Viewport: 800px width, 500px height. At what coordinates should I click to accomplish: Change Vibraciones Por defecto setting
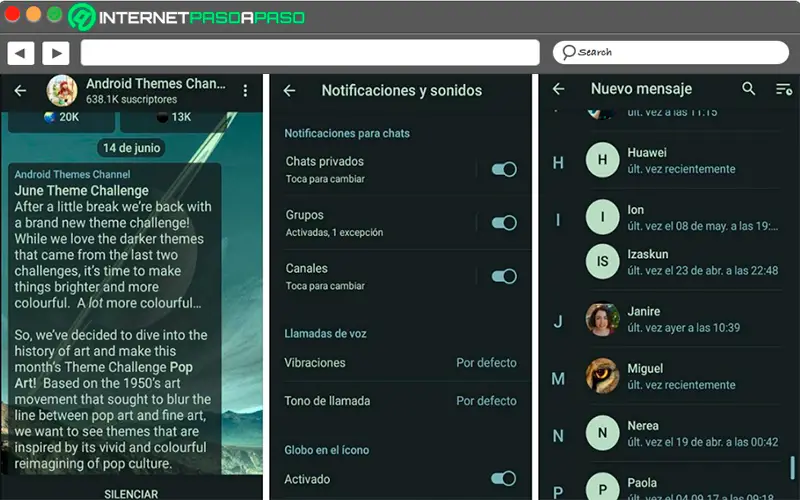(x=401, y=363)
